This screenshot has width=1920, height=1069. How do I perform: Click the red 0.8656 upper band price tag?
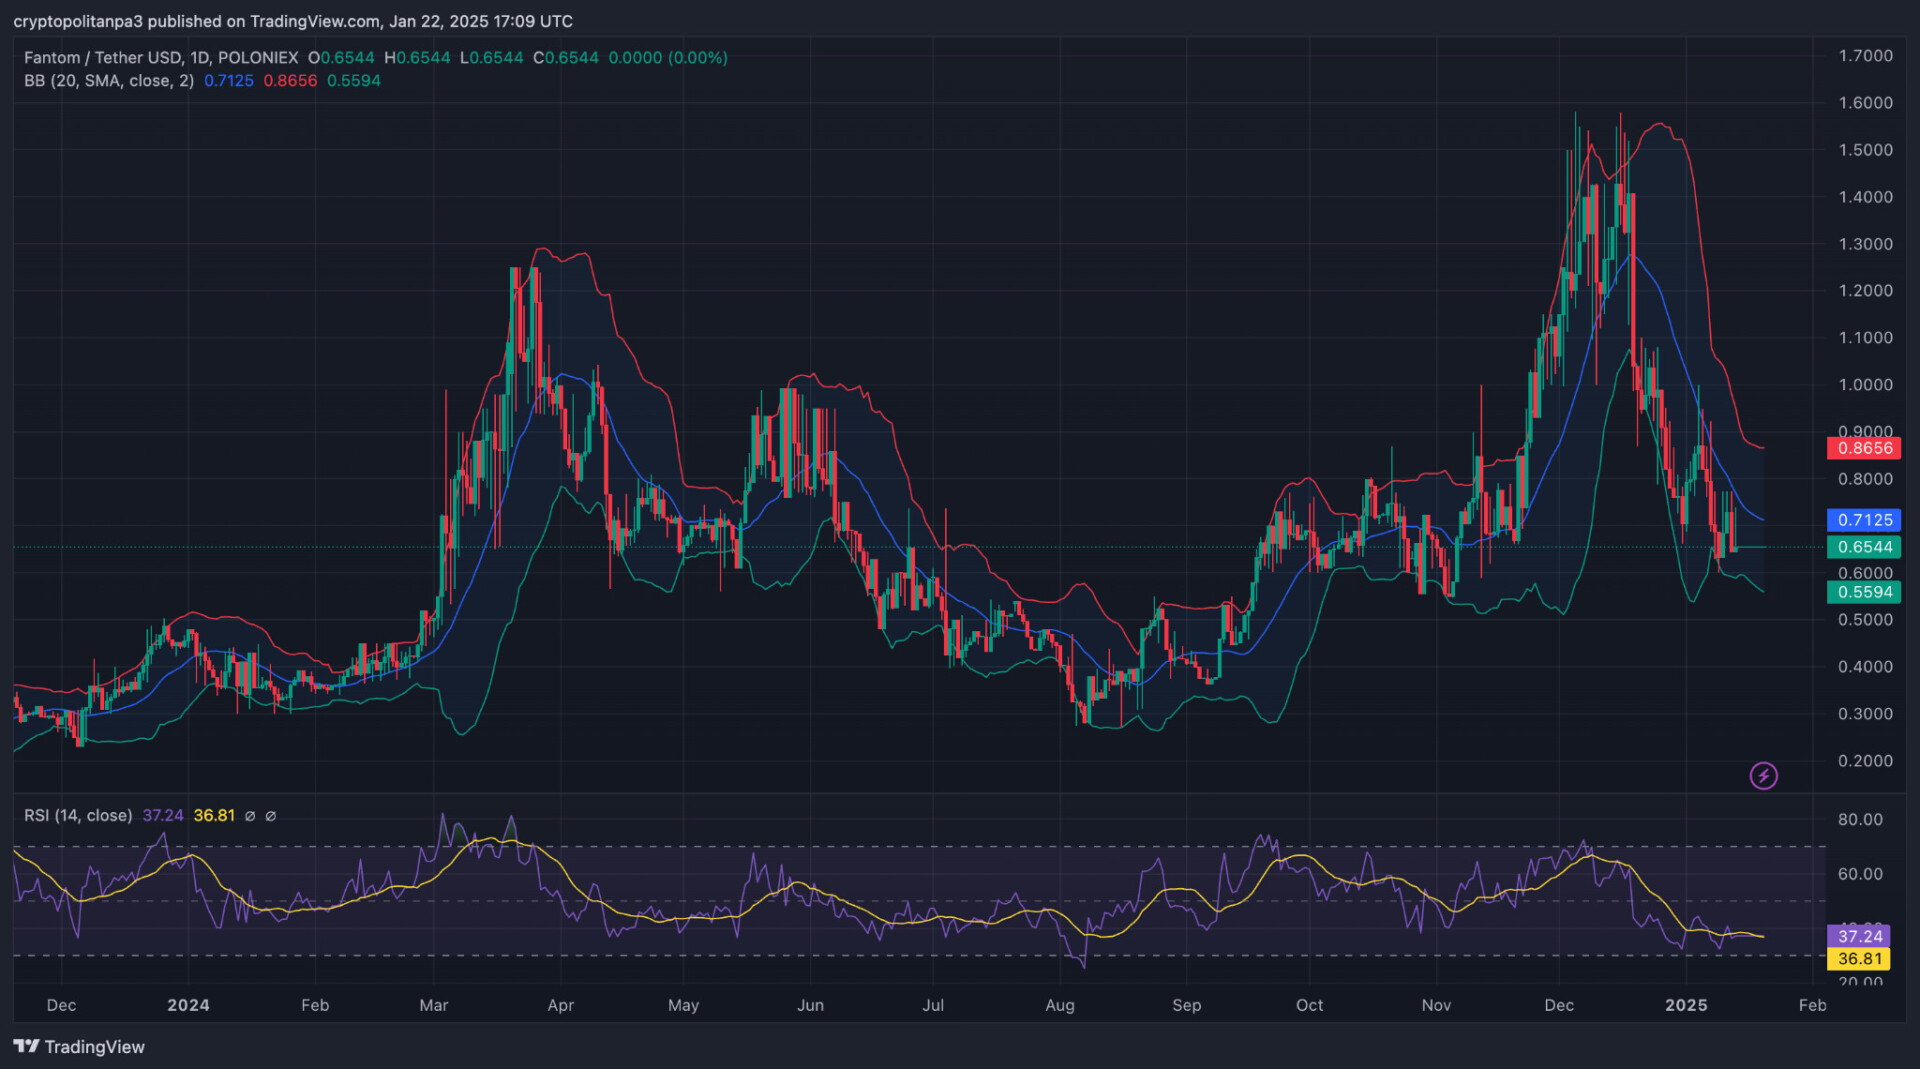(1864, 448)
